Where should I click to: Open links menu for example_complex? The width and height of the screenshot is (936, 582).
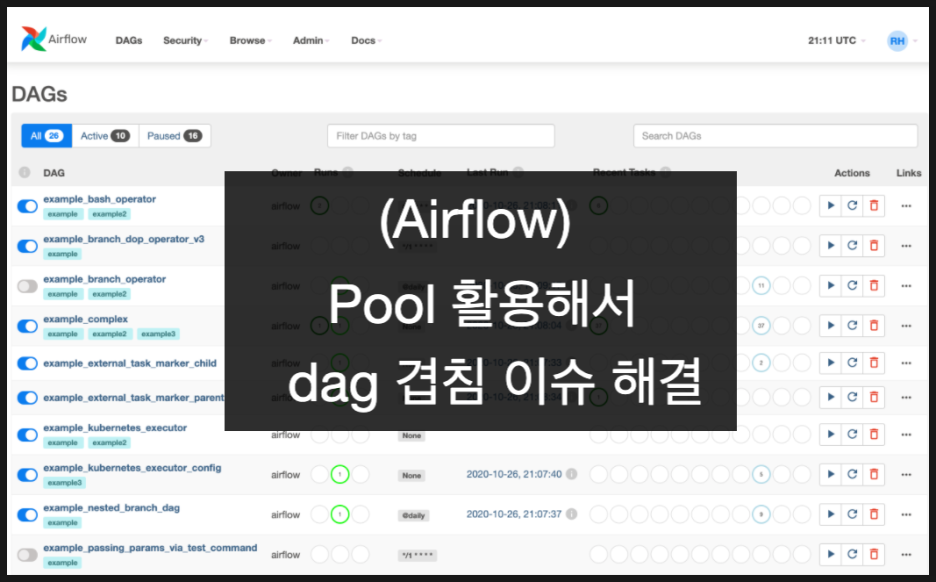[906, 326]
